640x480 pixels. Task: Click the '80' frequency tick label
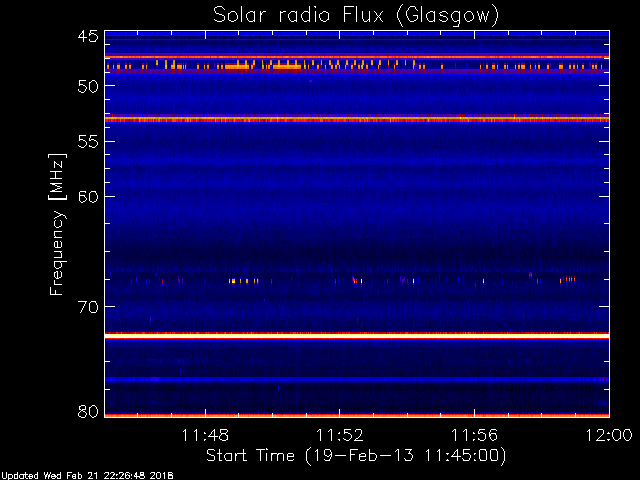click(88, 411)
